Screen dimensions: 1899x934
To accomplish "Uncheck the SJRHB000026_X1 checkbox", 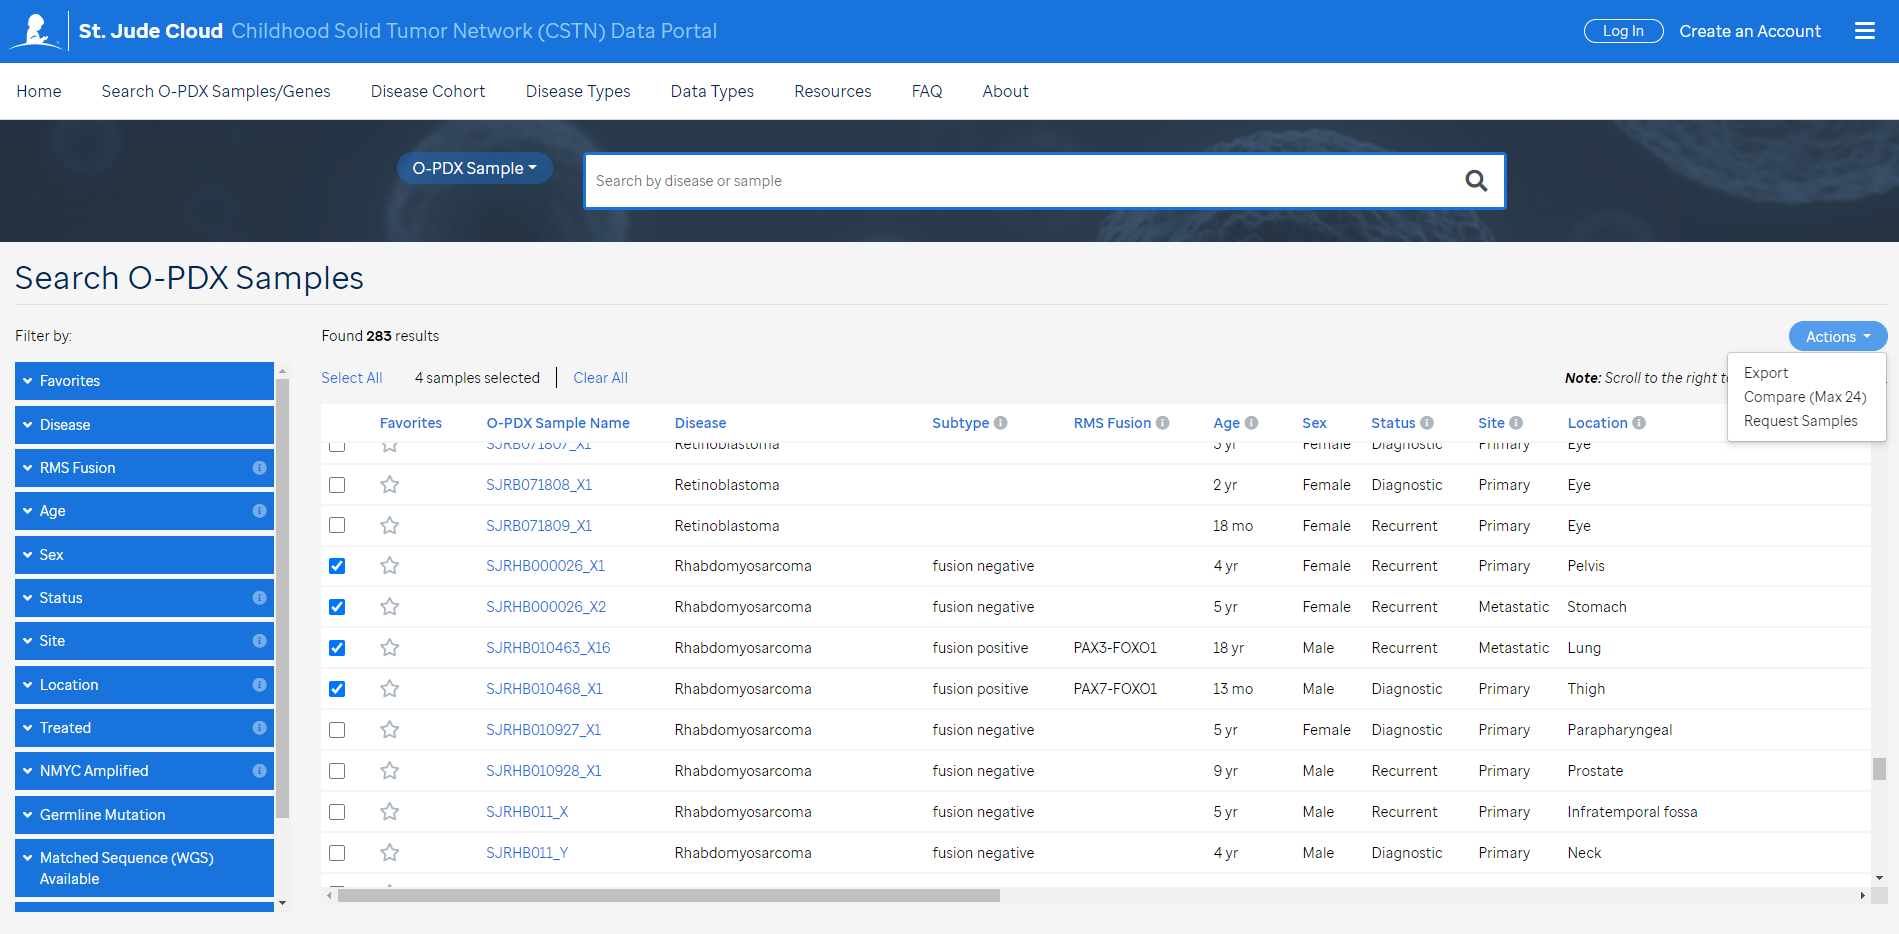I will click(x=337, y=566).
